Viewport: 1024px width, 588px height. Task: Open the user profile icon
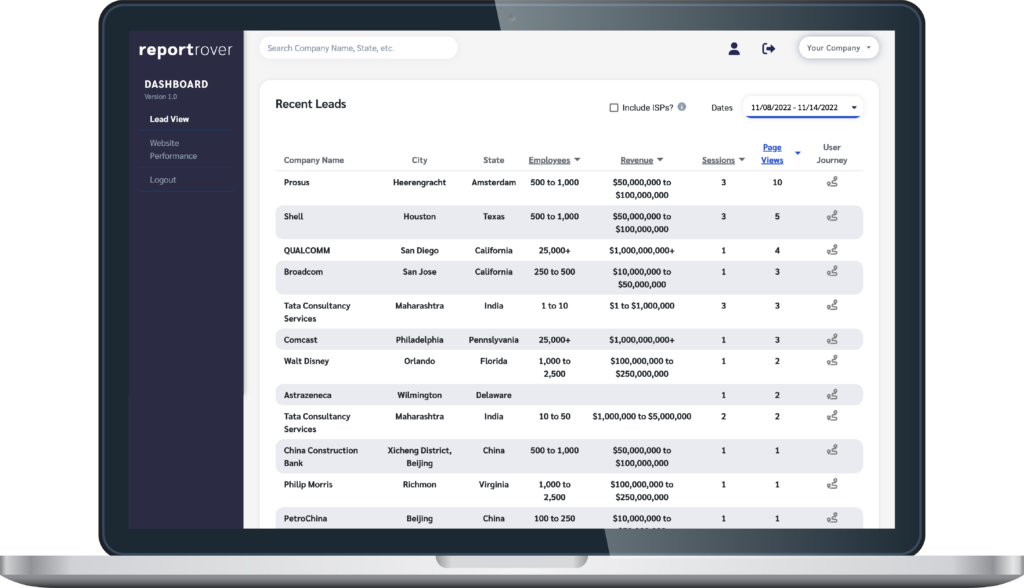point(734,48)
